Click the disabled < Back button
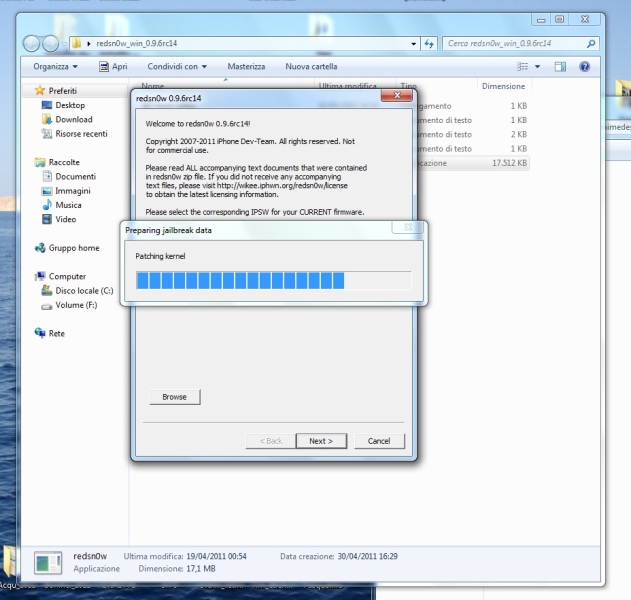This screenshot has width=631, height=600. point(271,441)
